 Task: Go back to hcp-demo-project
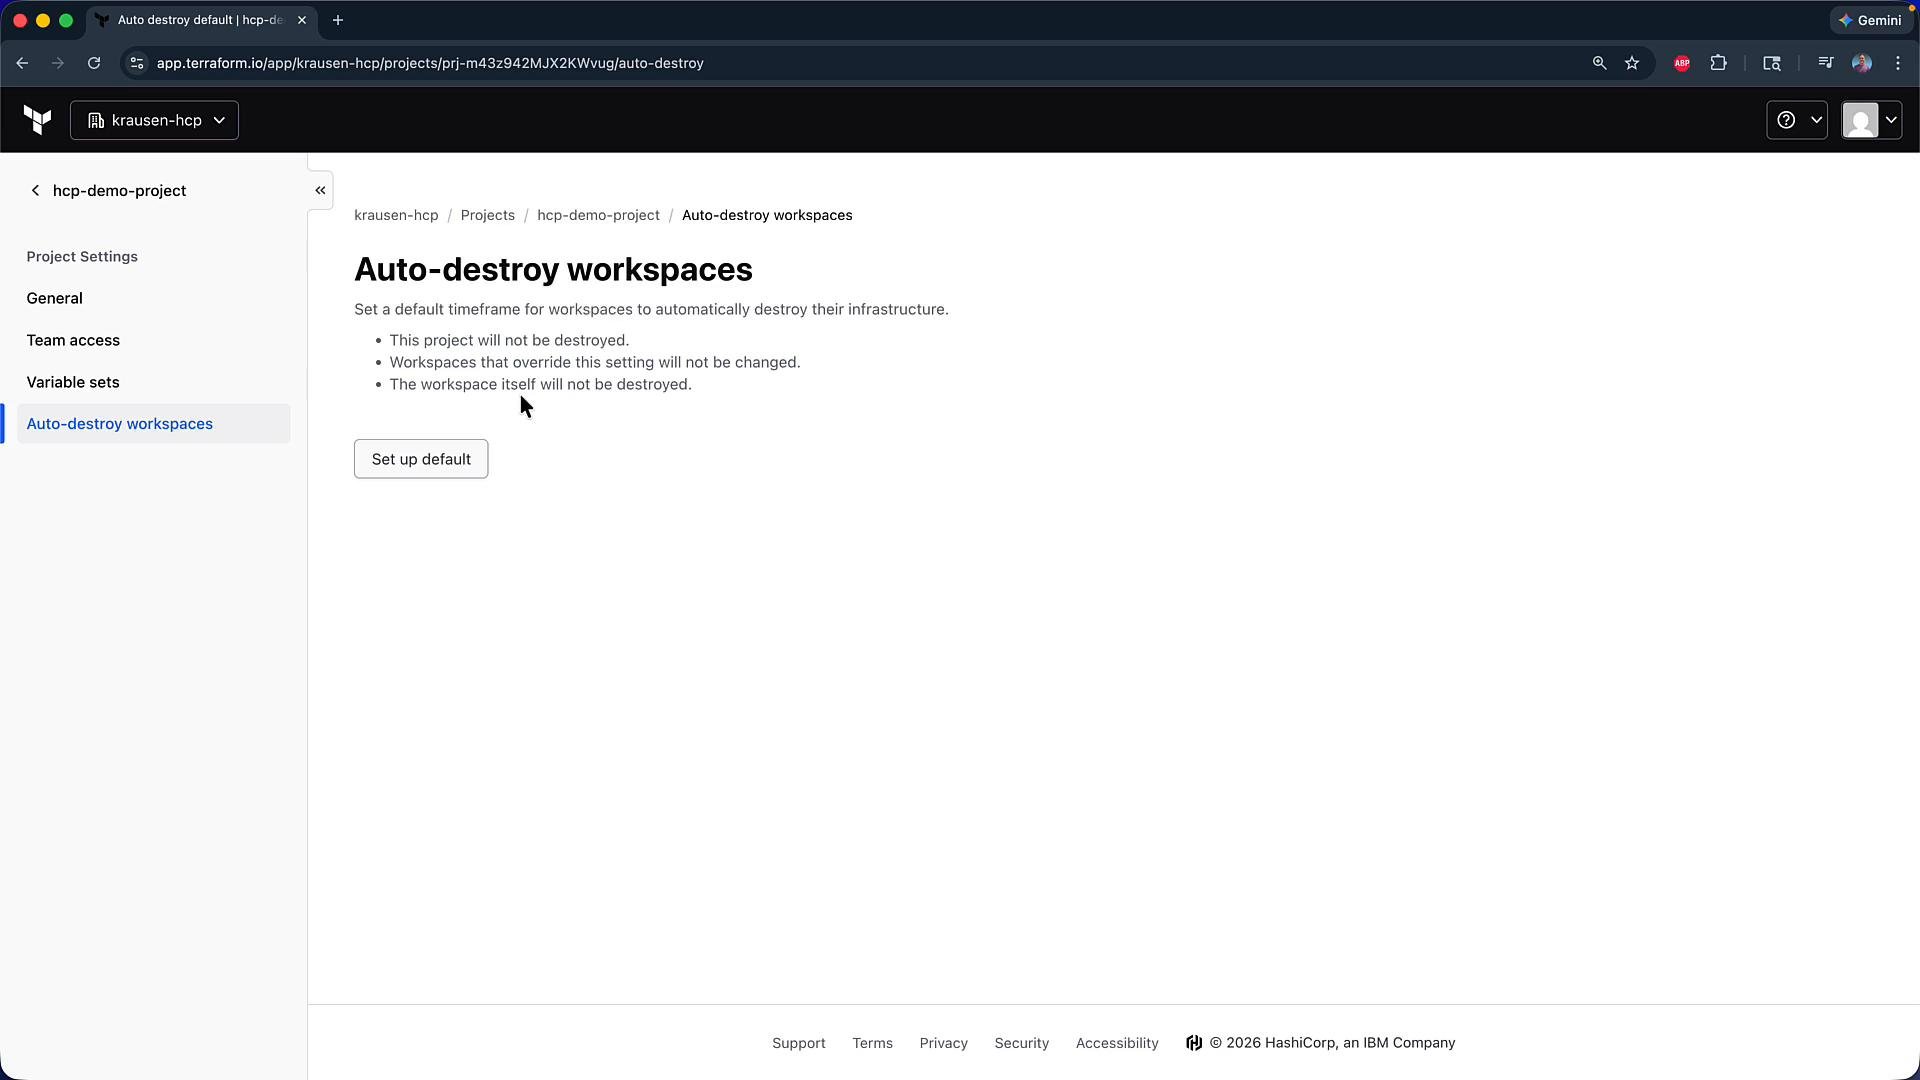coord(107,190)
